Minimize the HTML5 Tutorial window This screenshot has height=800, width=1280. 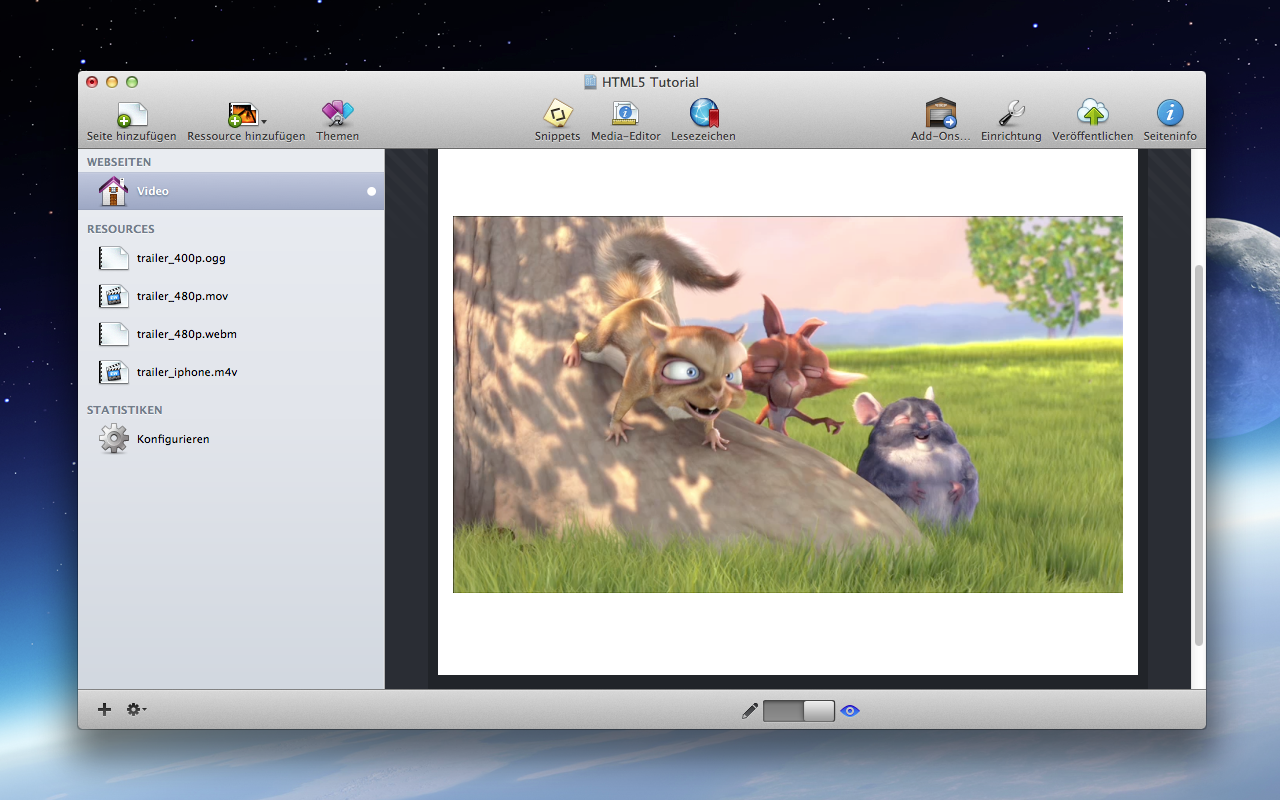112,82
